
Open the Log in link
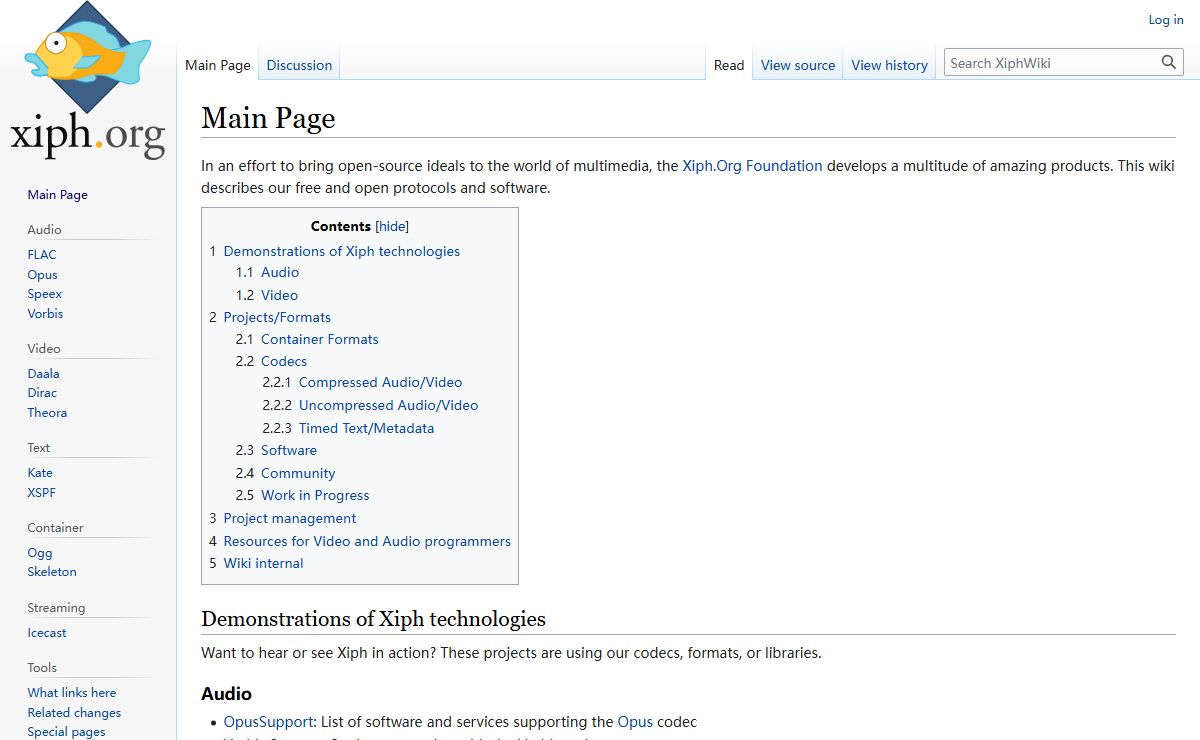[1166, 20]
